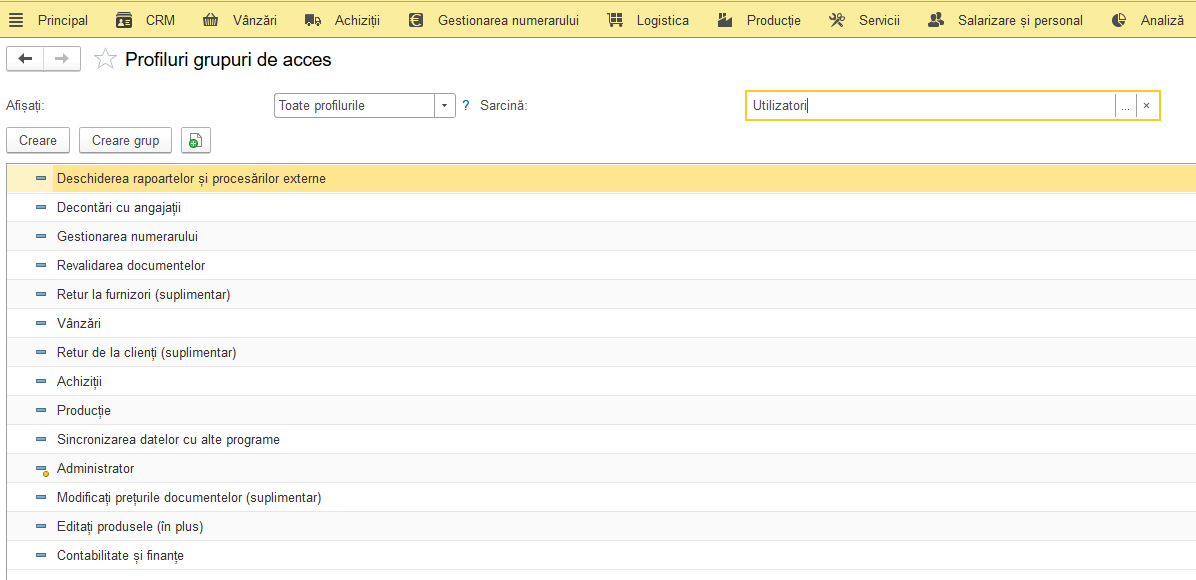1196x580 pixels.
Task: Open the Producție section menu
Action: pyautogui.click(x=774, y=21)
